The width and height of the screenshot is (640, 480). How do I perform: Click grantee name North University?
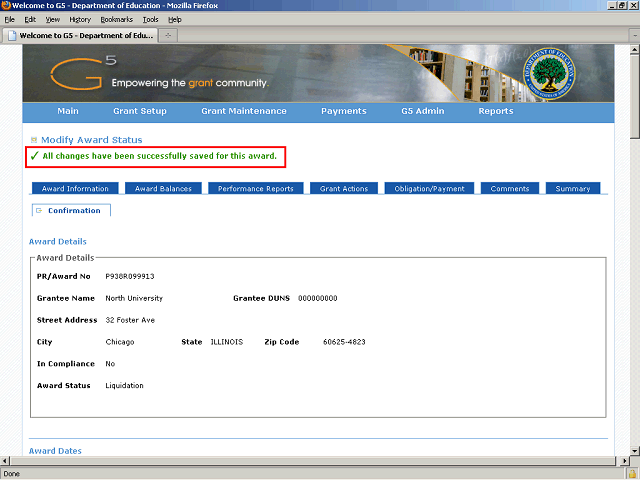[134, 298]
